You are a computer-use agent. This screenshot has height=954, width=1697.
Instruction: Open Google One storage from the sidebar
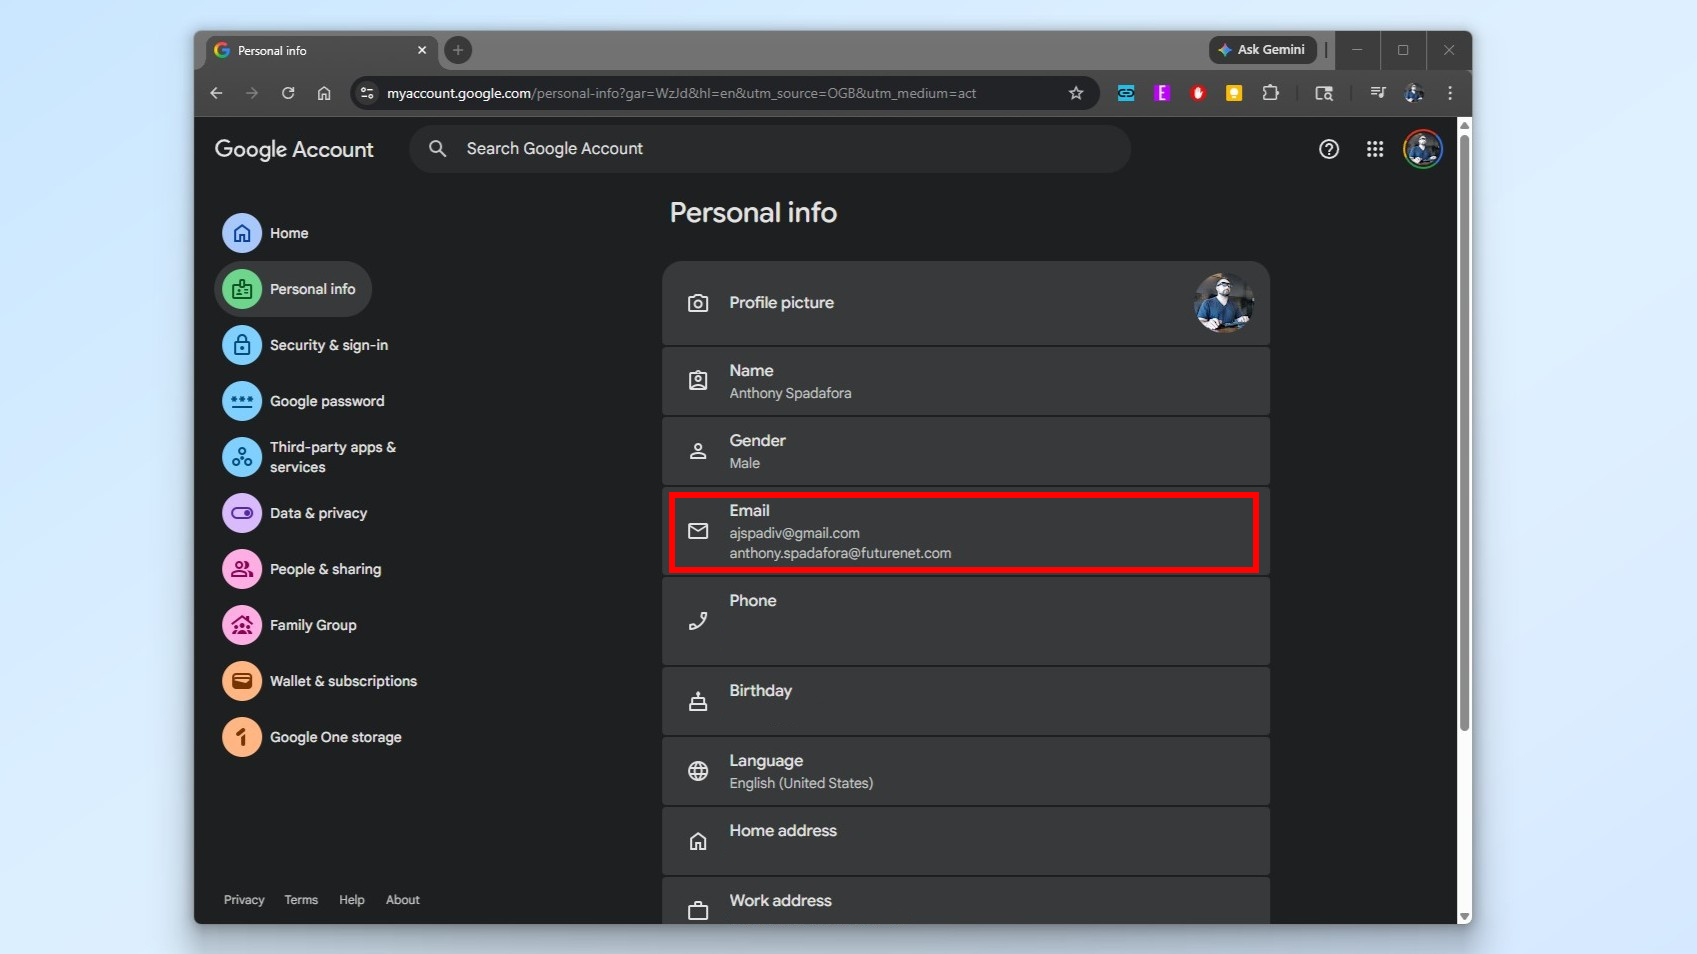coord(335,737)
